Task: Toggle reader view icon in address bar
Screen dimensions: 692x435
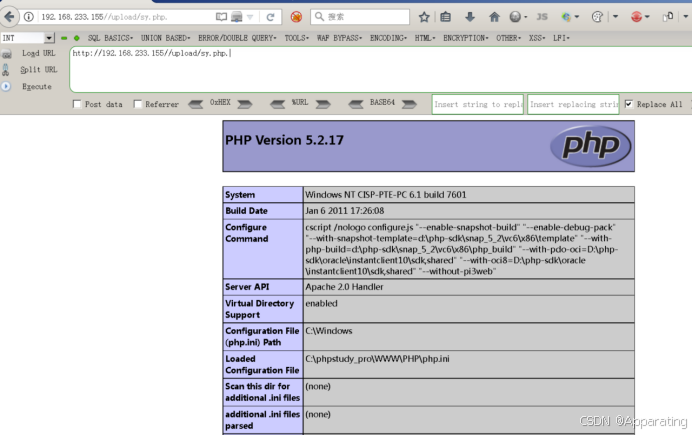Action: 222,17
